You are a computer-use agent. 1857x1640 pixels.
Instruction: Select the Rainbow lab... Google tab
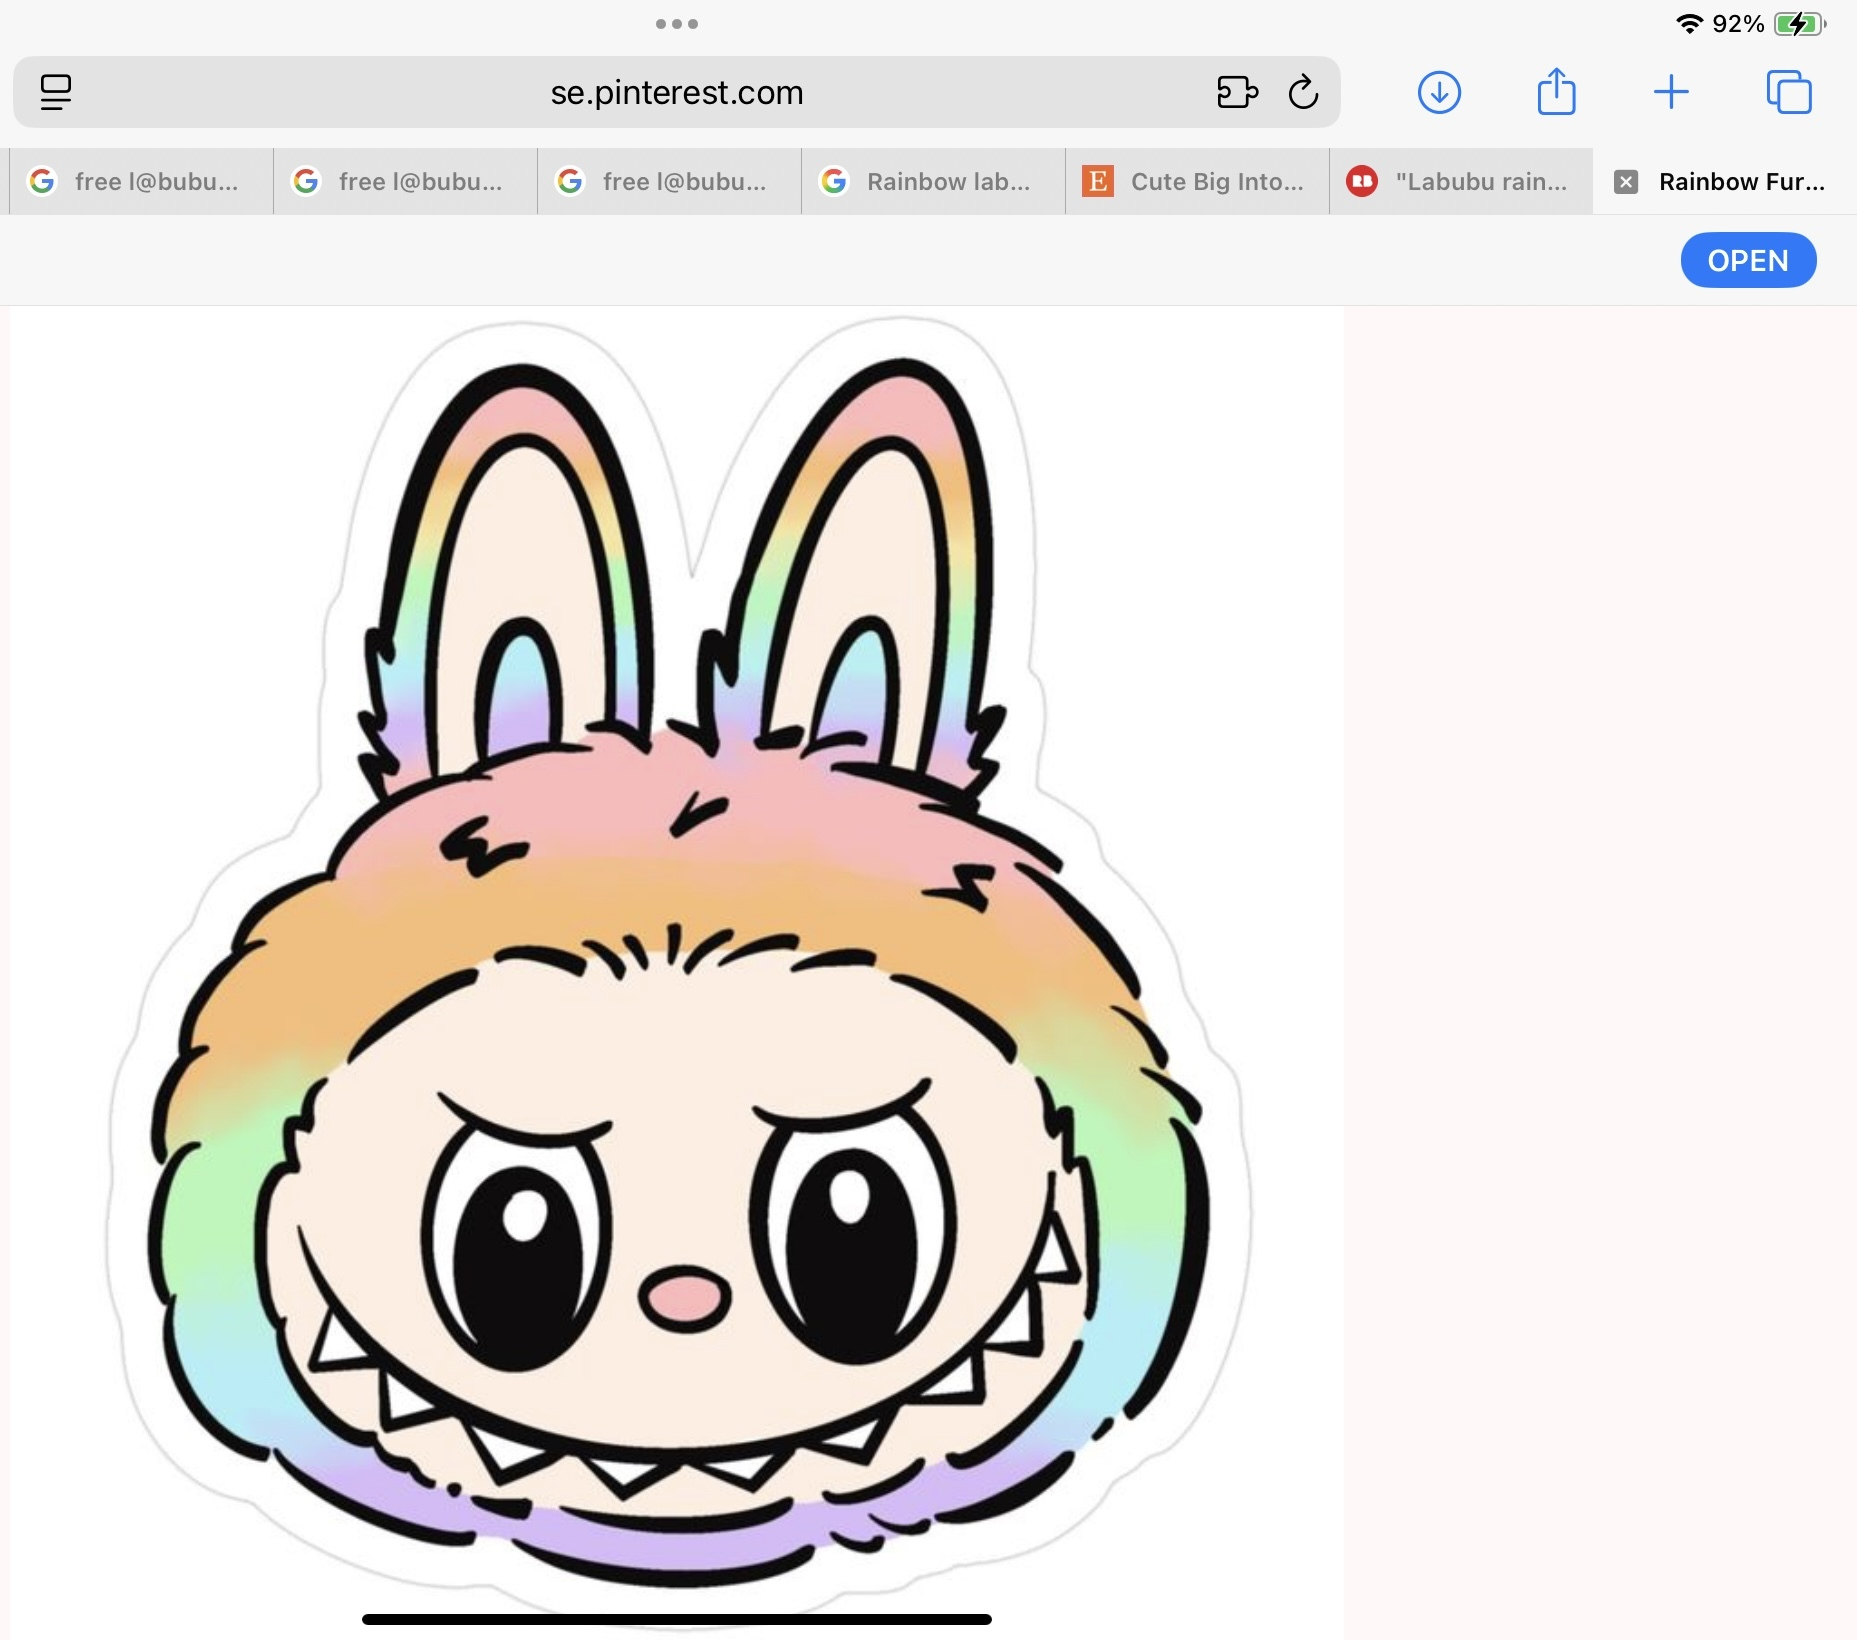click(933, 182)
